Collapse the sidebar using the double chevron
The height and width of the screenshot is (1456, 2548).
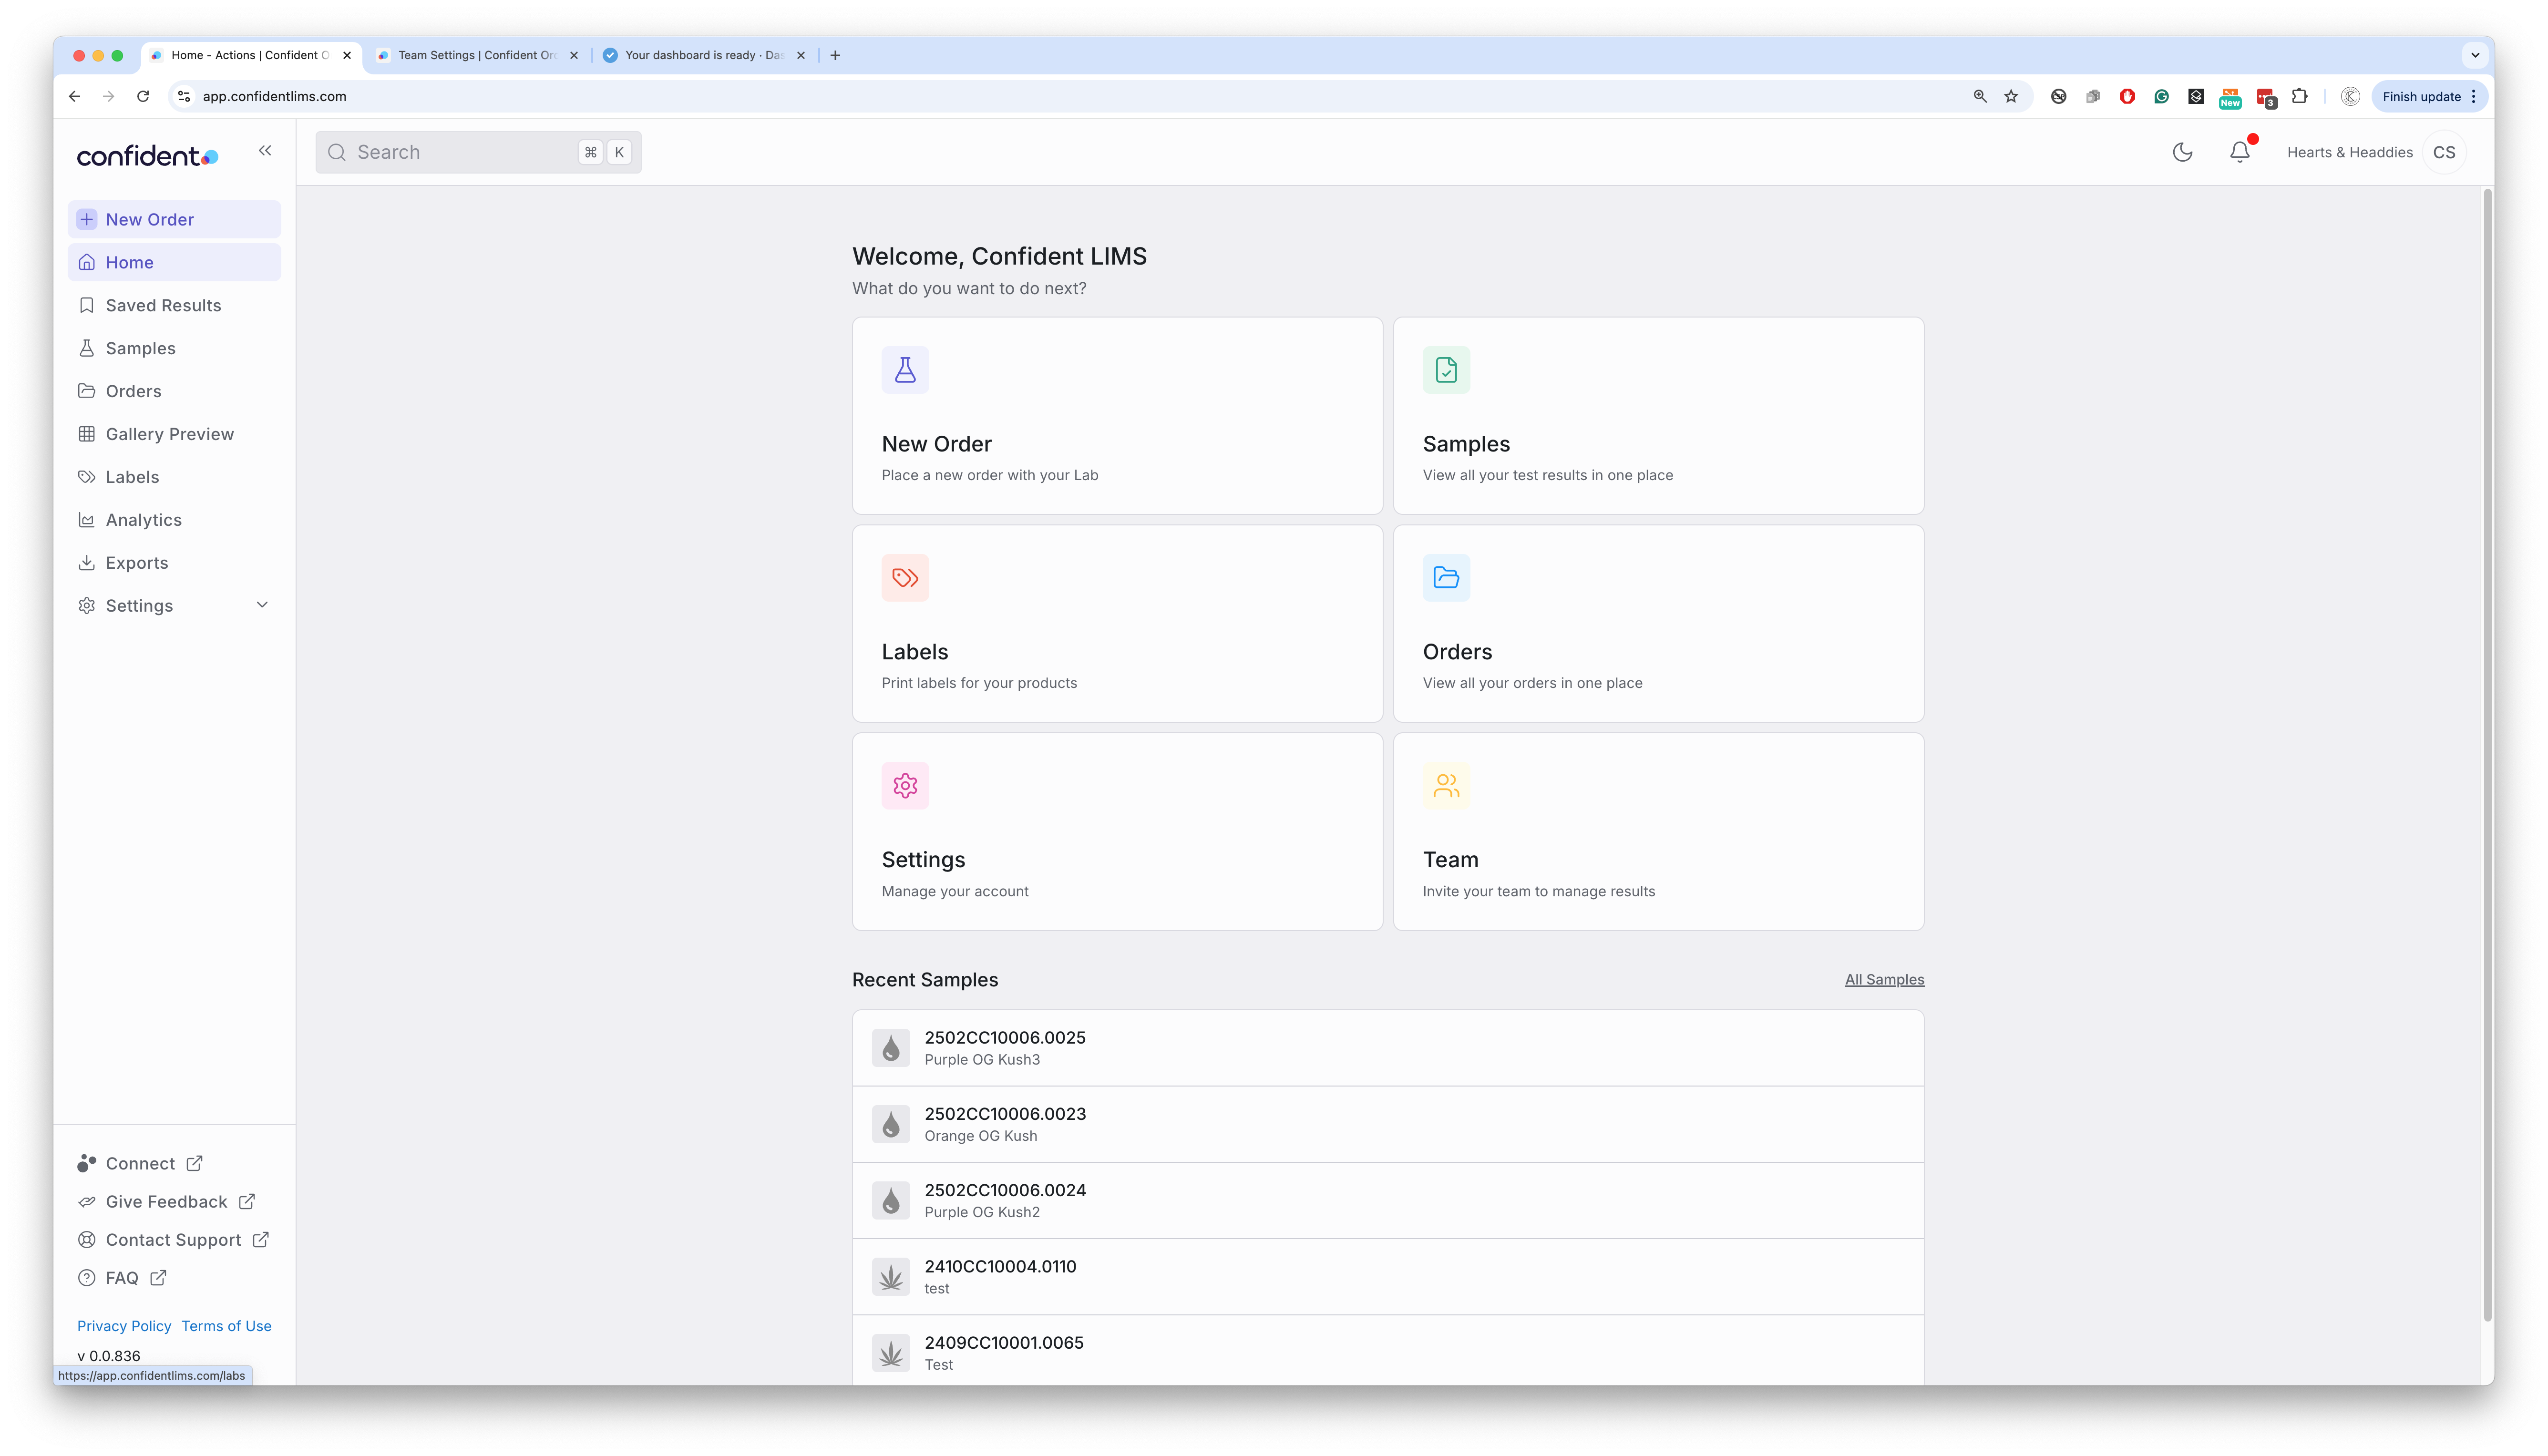(x=265, y=151)
